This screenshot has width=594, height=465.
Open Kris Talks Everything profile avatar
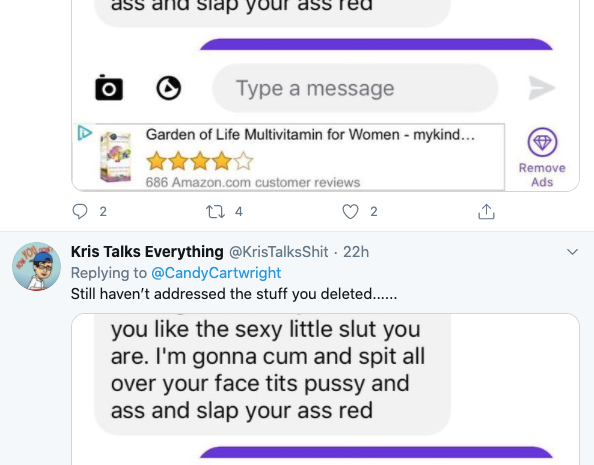(x=36, y=266)
